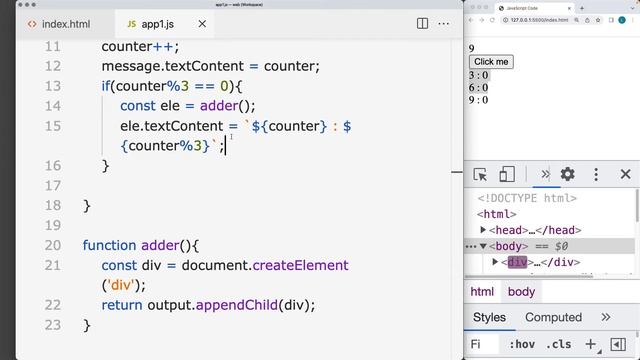Add a new style rule

[x=591, y=344]
